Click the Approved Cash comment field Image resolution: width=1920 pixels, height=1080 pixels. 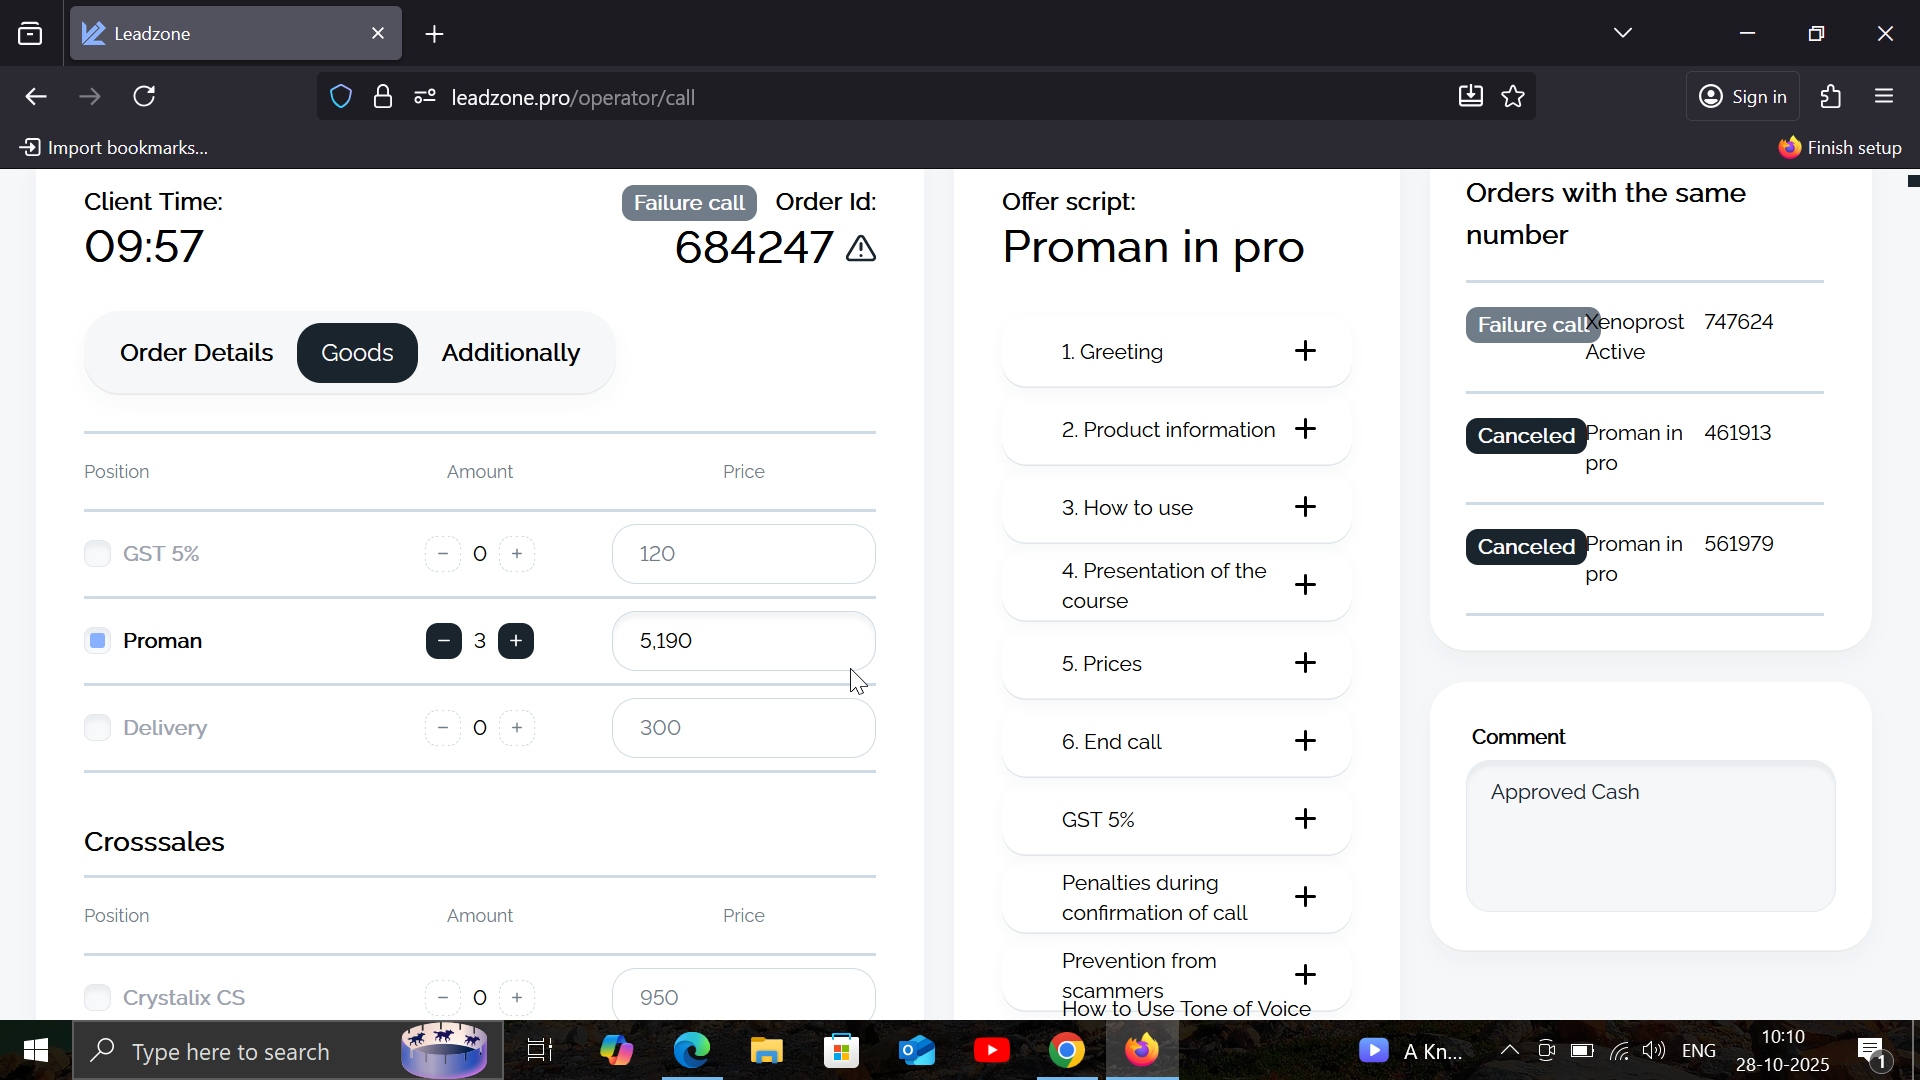click(x=1650, y=836)
